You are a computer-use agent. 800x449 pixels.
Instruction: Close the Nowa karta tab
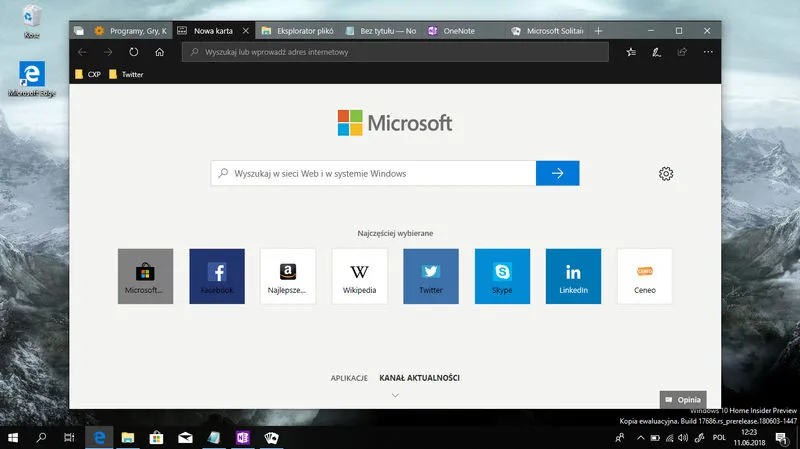pos(245,31)
